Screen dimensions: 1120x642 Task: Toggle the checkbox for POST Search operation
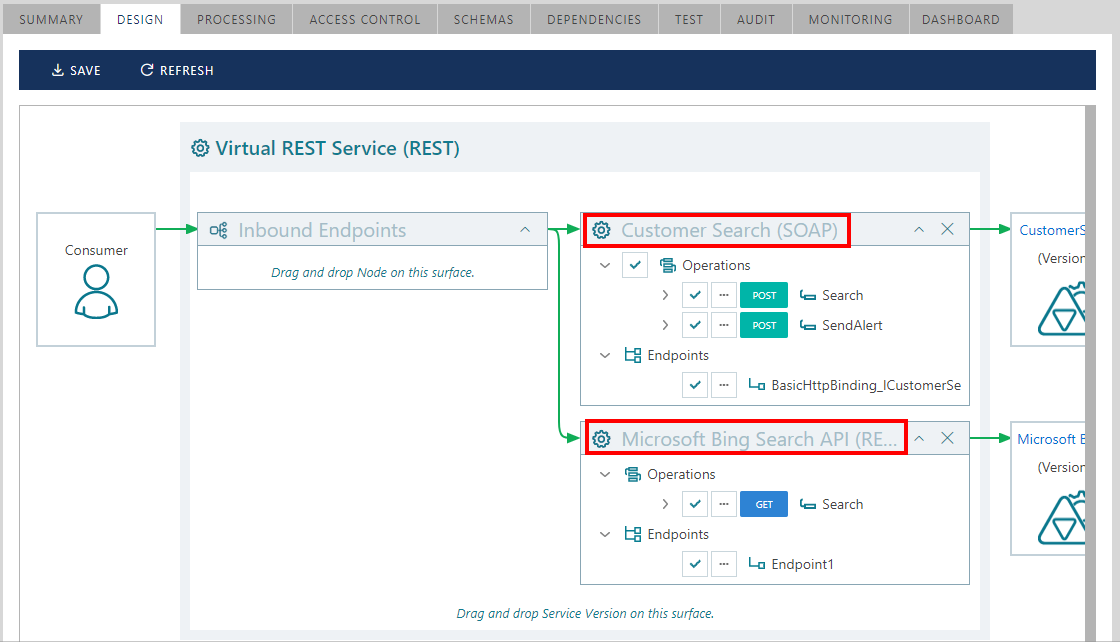tap(695, 295)
